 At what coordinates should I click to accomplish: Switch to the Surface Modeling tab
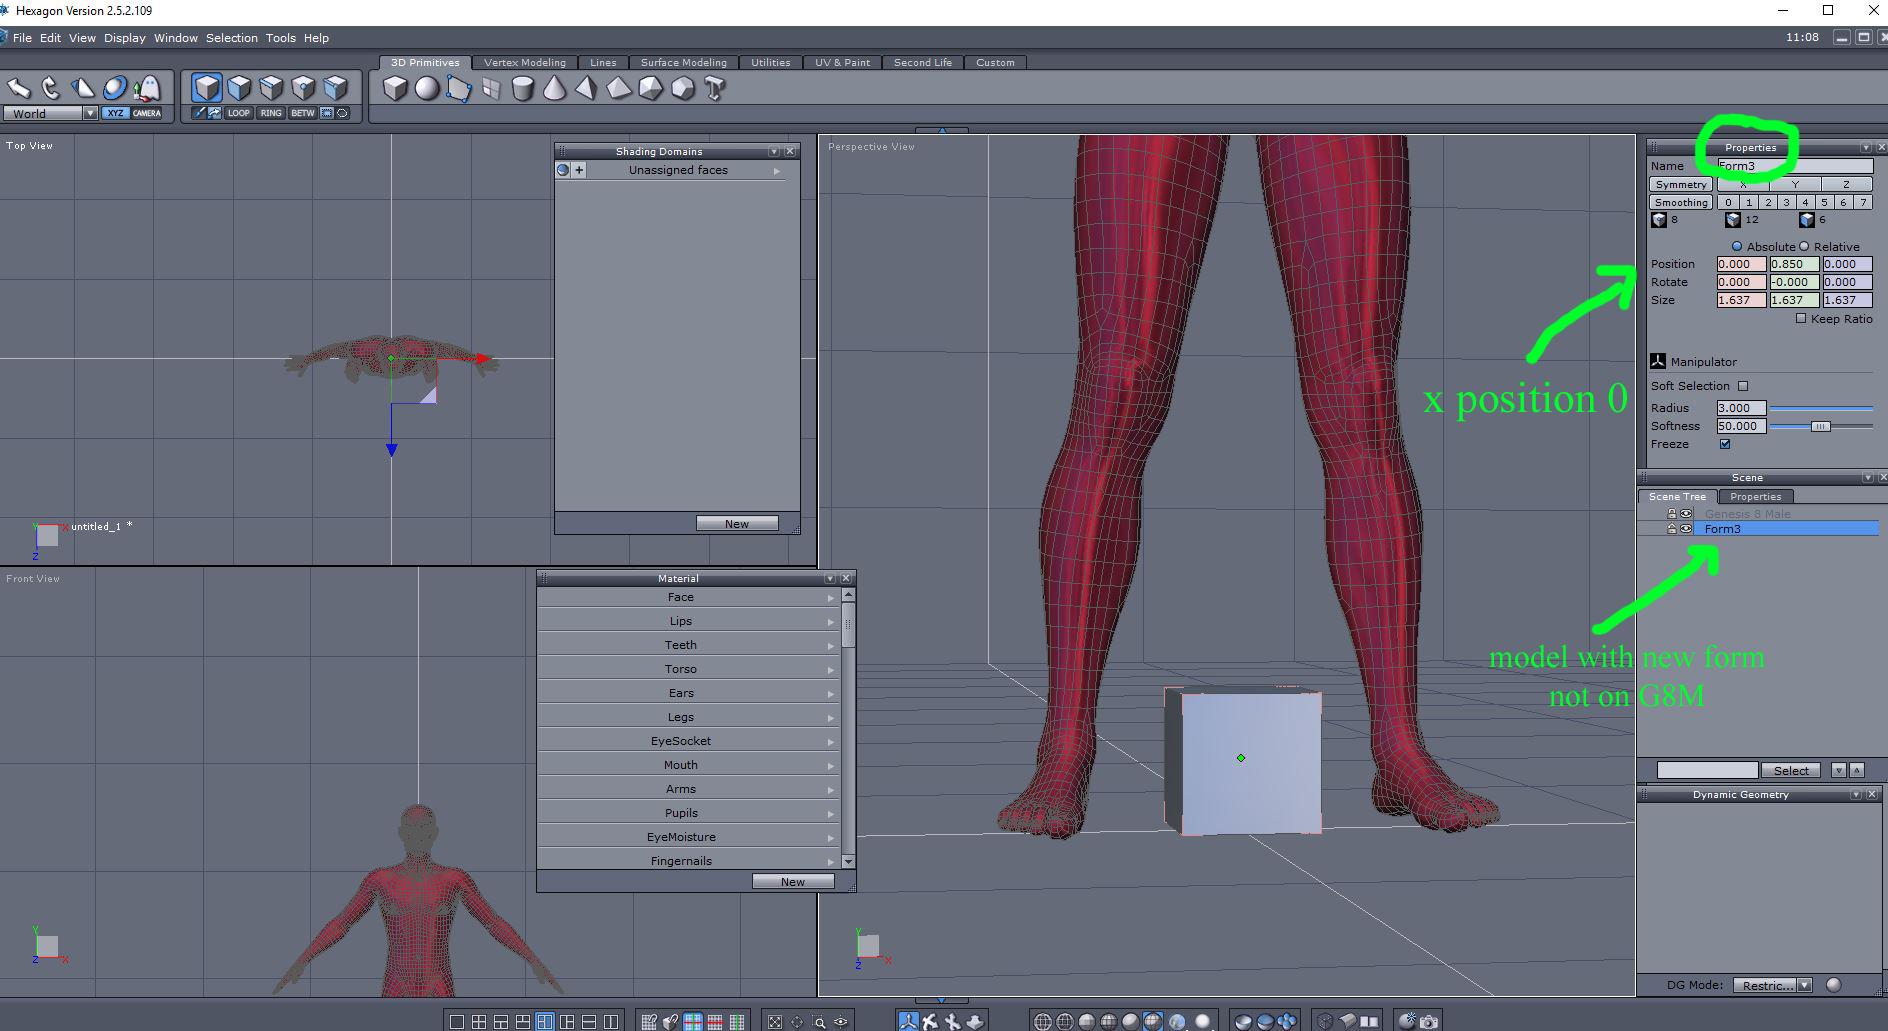coord(684,62)
